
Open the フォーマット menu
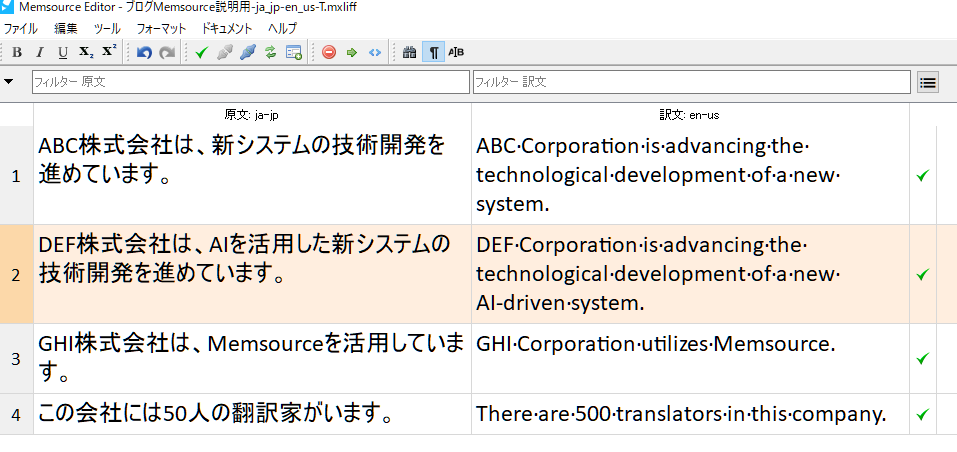click(x=161, y=29)
